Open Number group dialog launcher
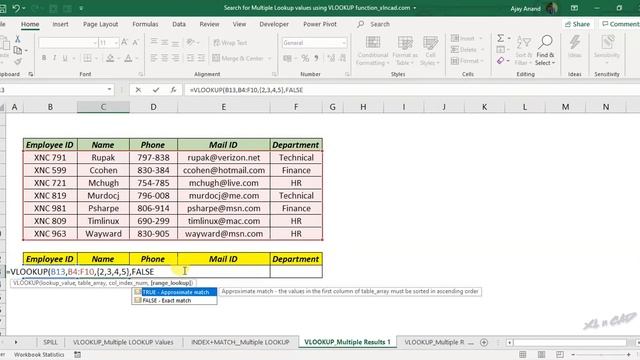This screenshot has width=640, height=360. pos(347,74)
